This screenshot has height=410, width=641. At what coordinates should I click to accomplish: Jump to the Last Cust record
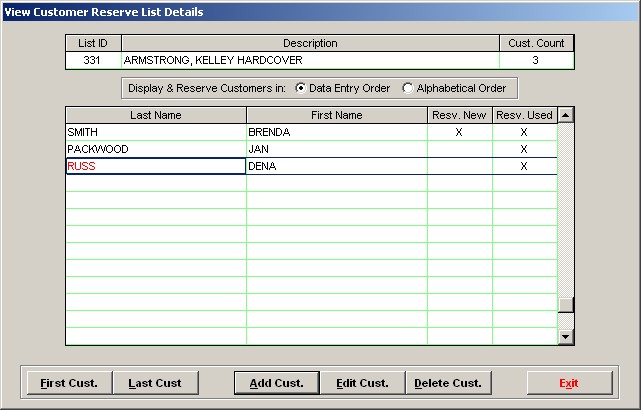coord(154,383)
